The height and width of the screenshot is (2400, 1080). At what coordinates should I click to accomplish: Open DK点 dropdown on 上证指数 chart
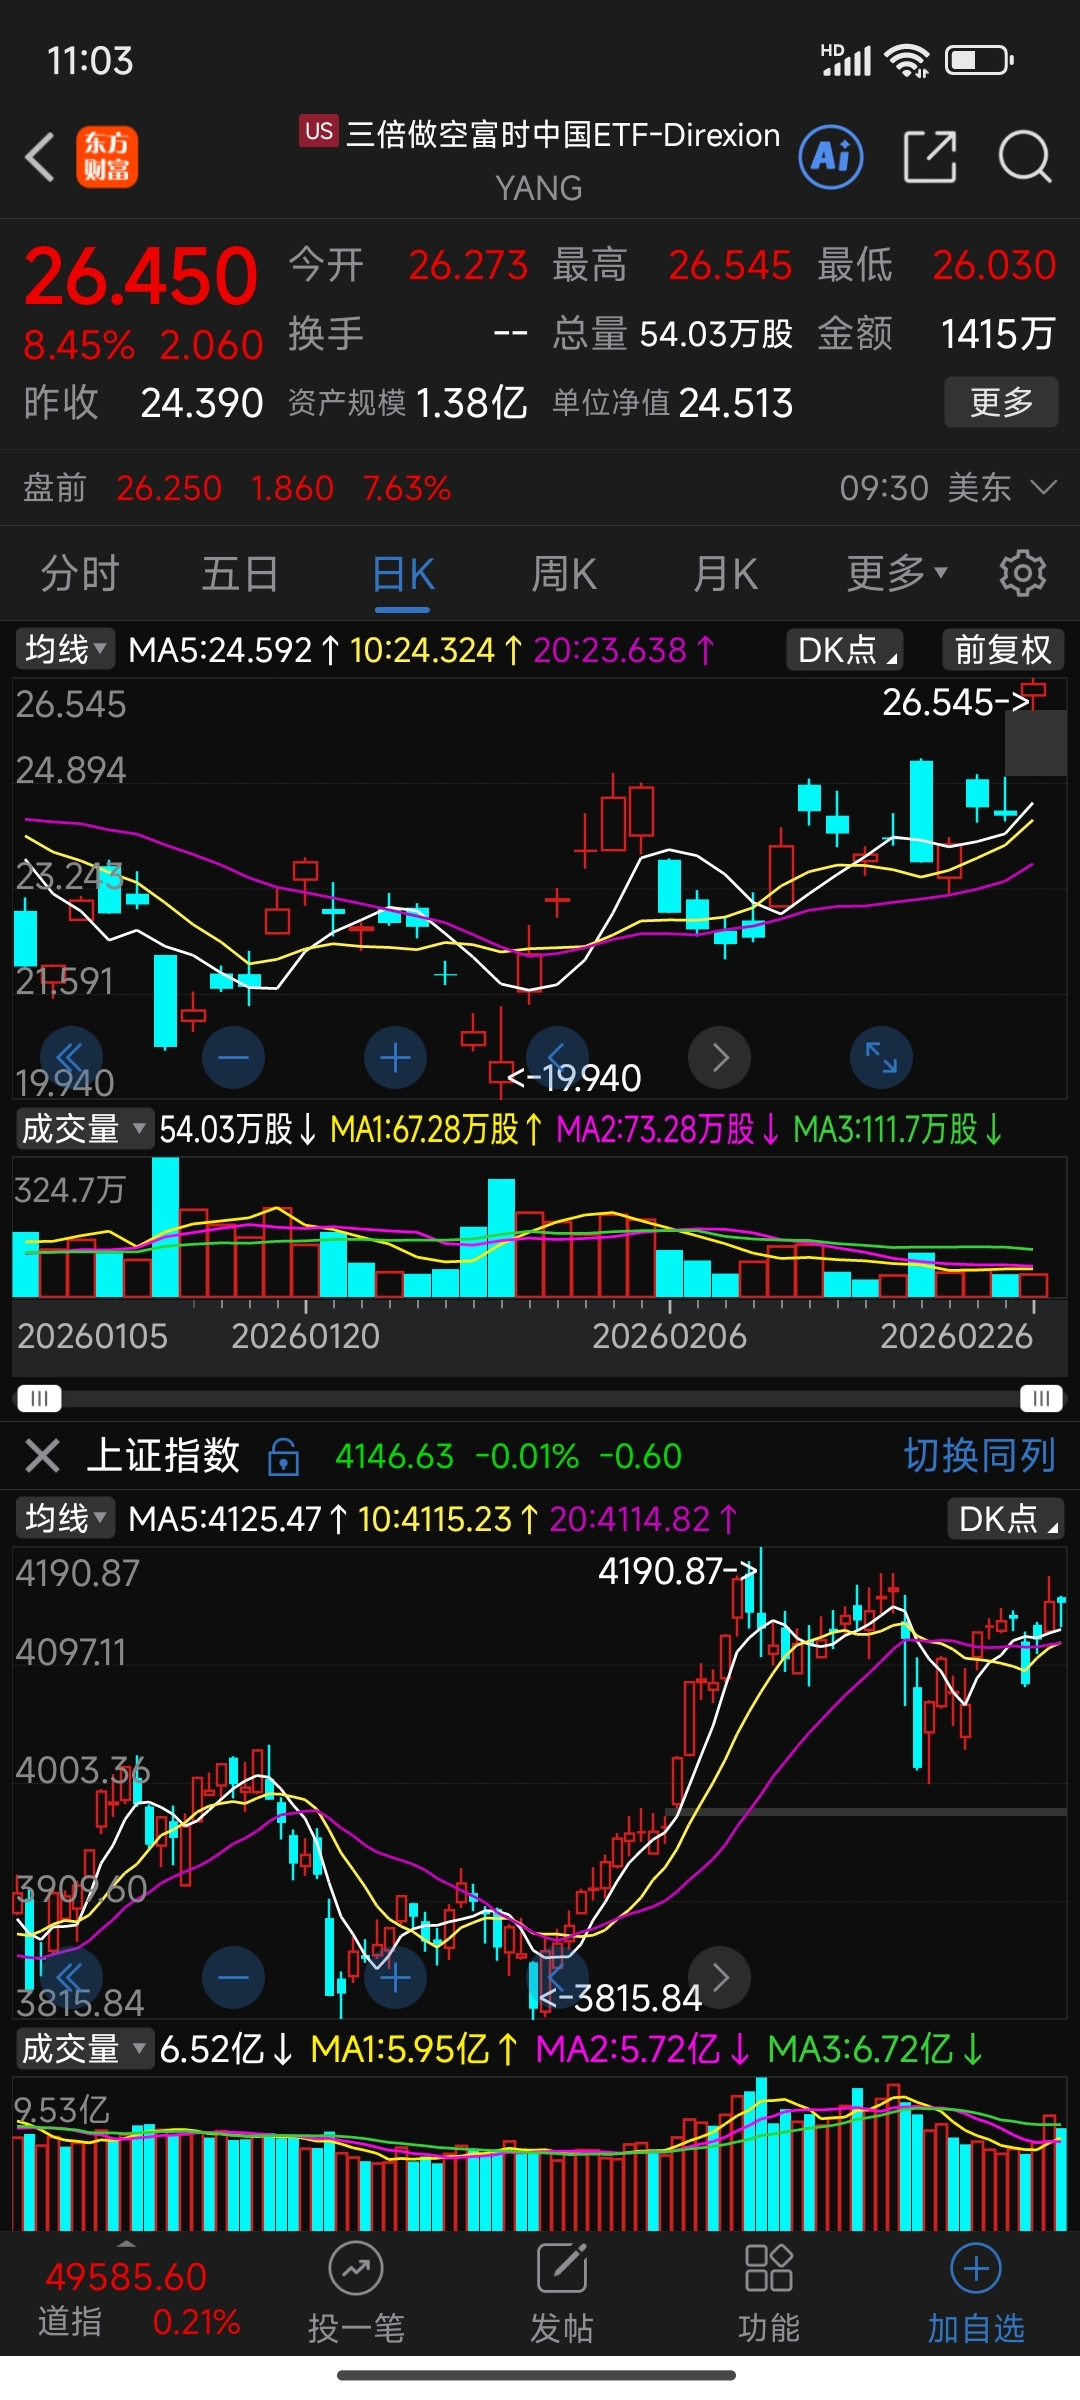(x=1005, y=1519)
